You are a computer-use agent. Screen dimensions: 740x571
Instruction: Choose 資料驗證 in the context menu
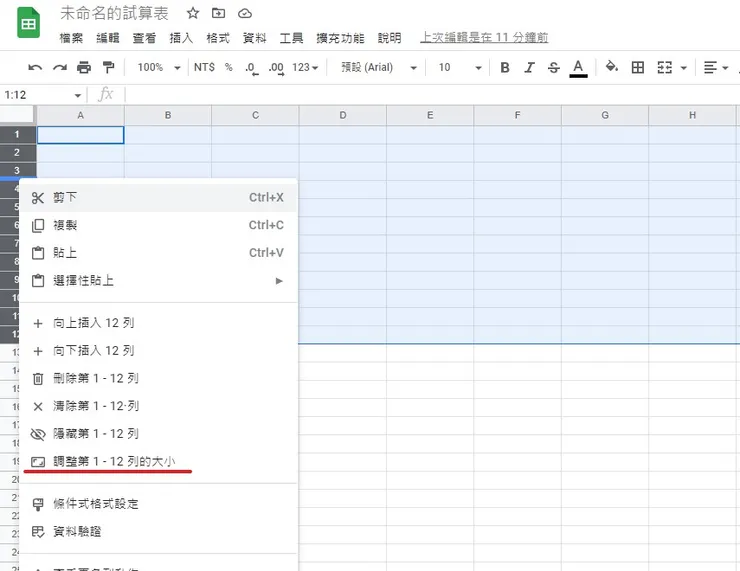coord(159,532)
